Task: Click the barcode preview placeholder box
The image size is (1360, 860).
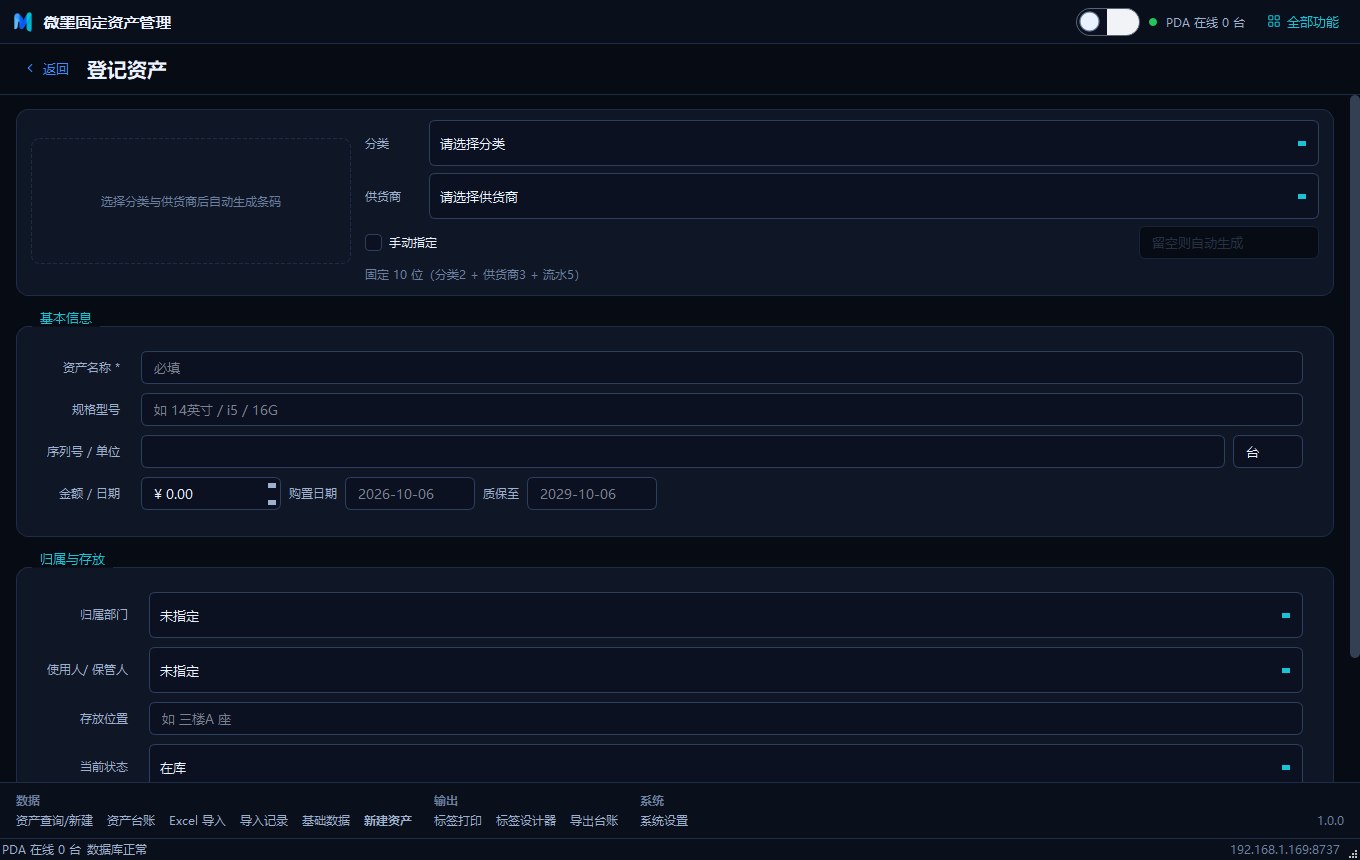Action: [x=191, y=201]
